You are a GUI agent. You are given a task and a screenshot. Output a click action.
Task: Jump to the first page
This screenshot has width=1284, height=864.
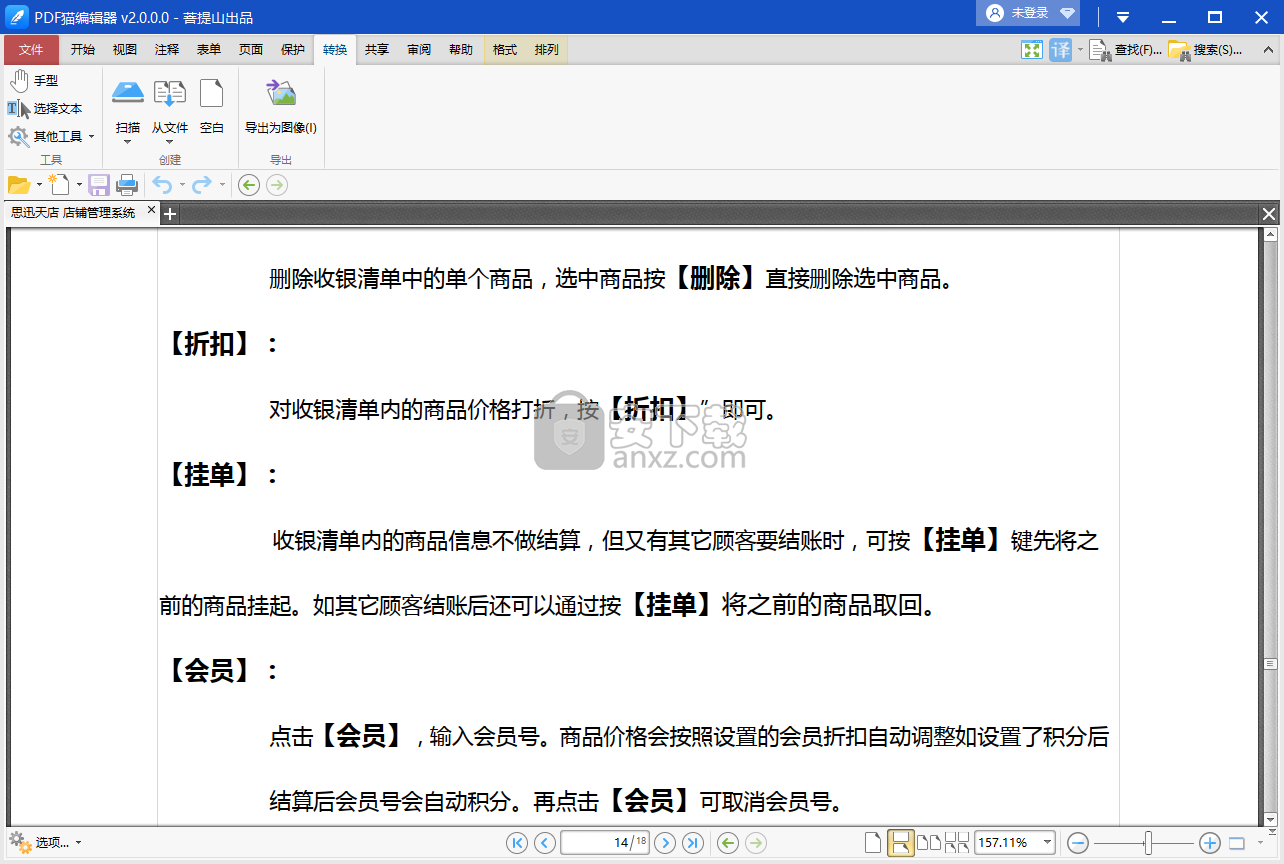pyautogui.click(x=517, y=843)
